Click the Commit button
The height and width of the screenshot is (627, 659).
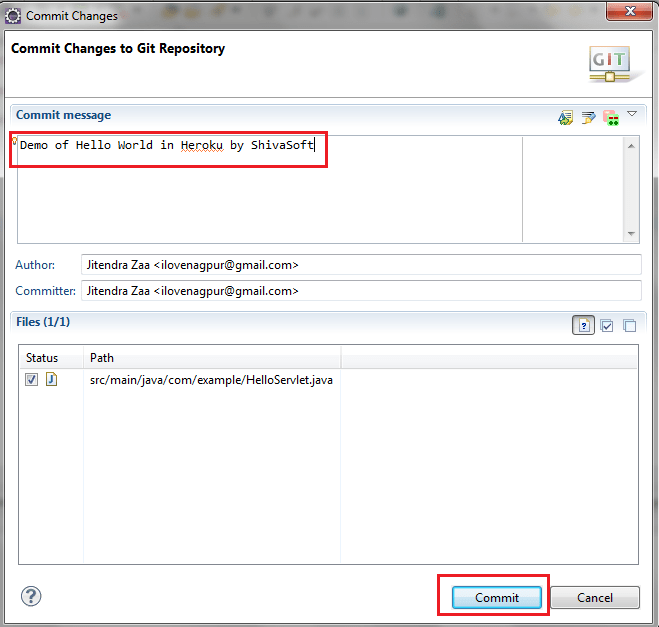(496, 597)
